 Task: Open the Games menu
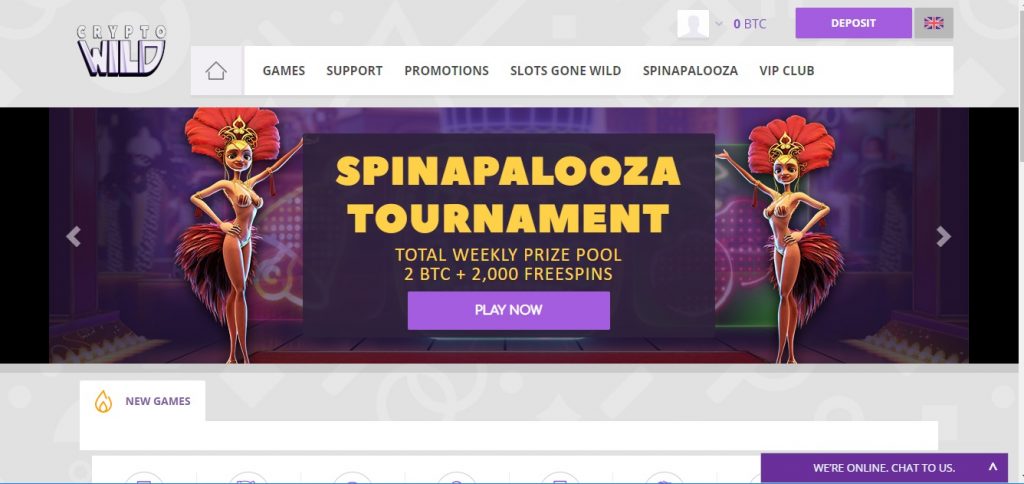tap(283, 71)
